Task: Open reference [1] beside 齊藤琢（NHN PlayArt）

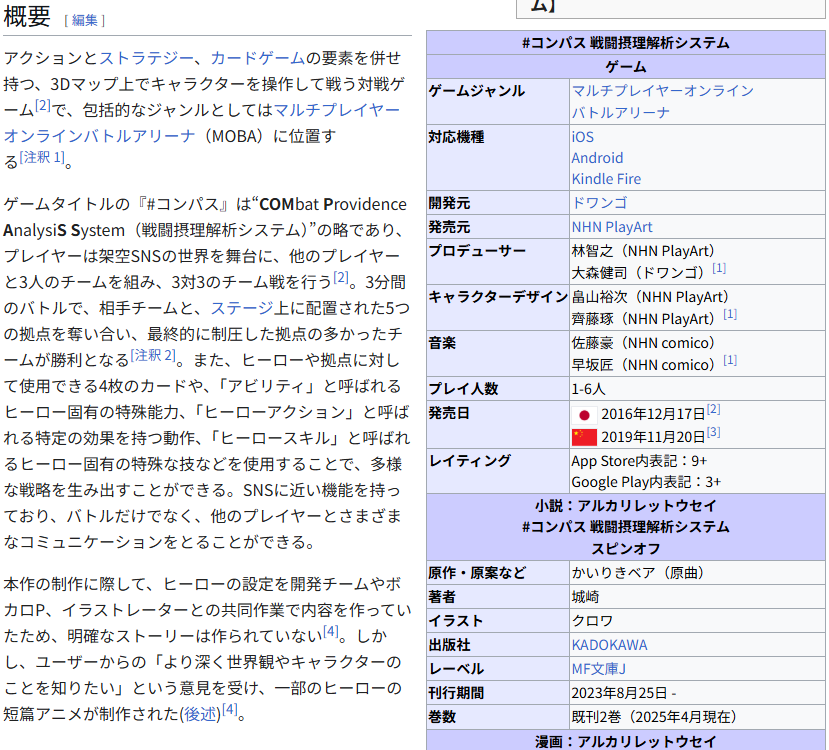Action: pyautogui.click(x=730, y=314)
